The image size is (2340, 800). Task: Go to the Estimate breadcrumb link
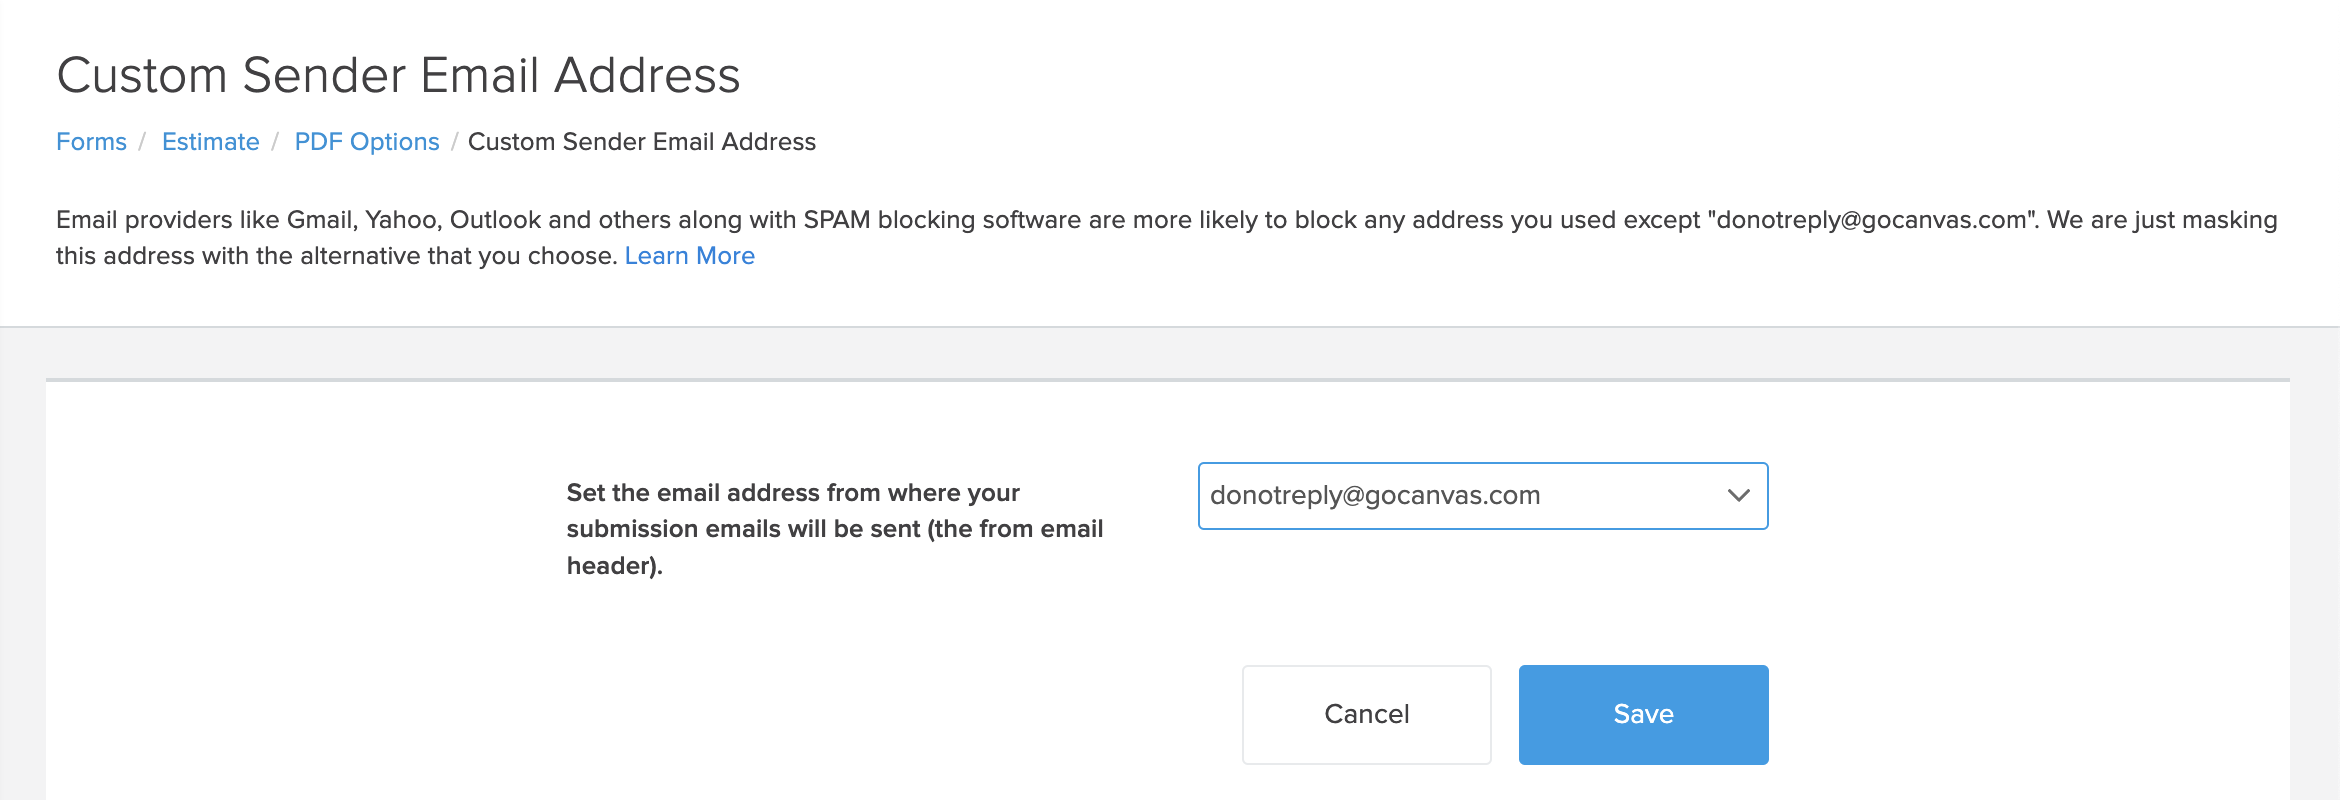[x=210, y=142]
